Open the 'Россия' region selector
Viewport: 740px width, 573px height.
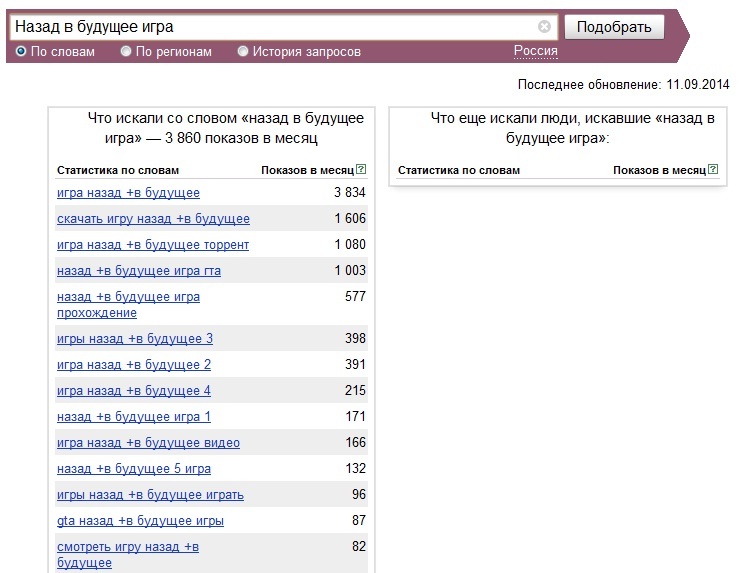coord(536,51)
